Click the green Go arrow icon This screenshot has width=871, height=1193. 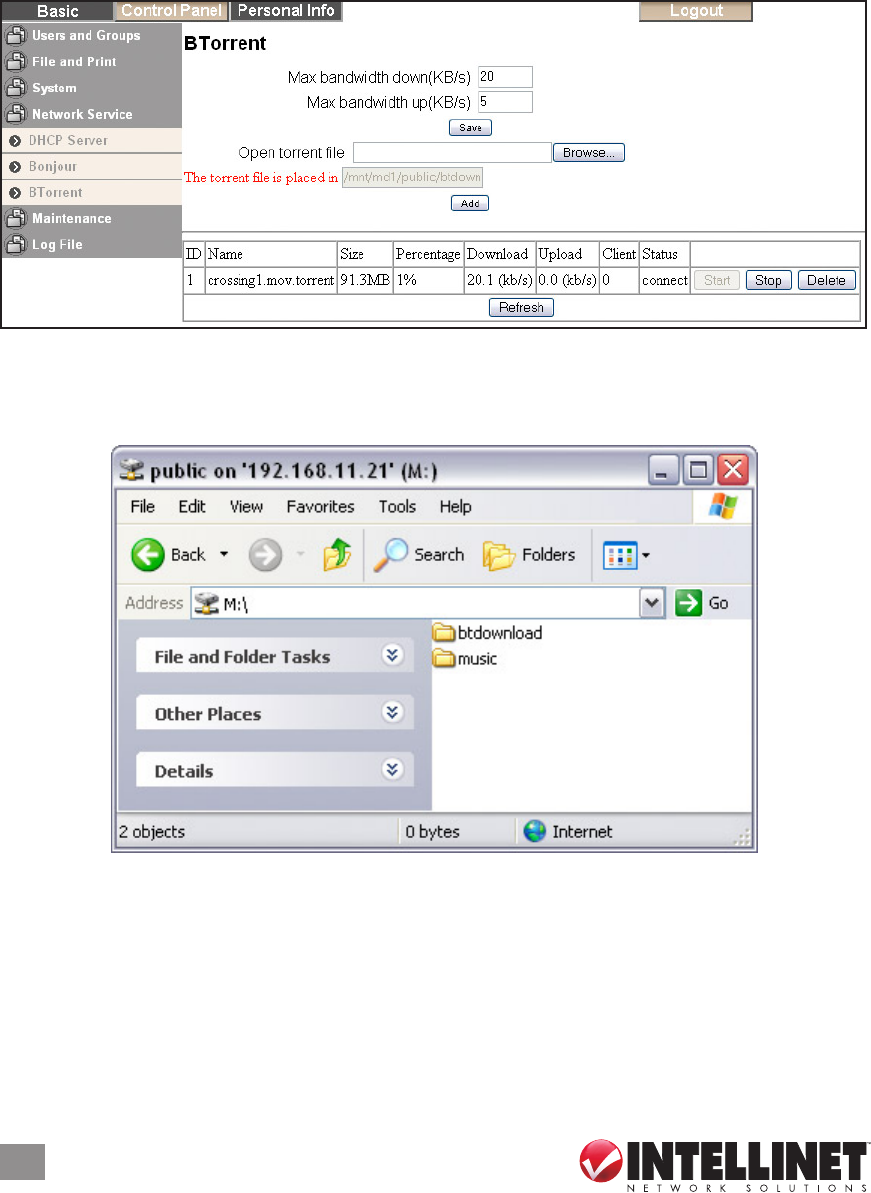pos(688,603)
